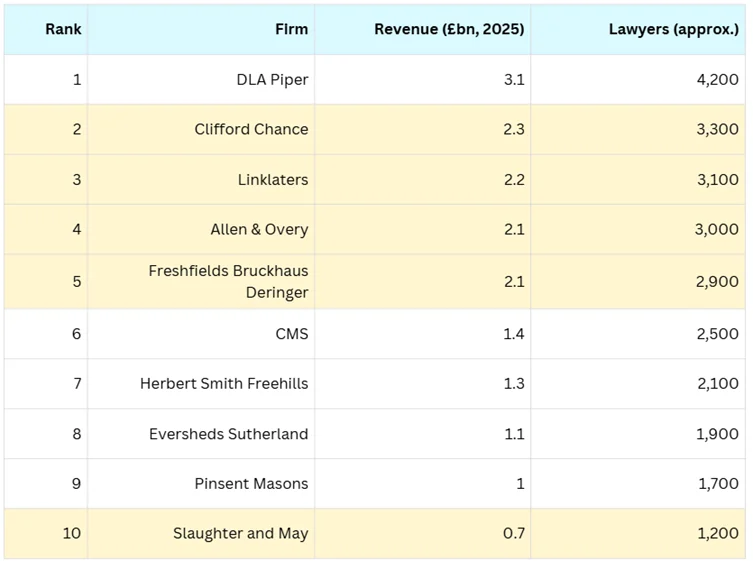Select the Slaughter and May cell

pos(240,533)
